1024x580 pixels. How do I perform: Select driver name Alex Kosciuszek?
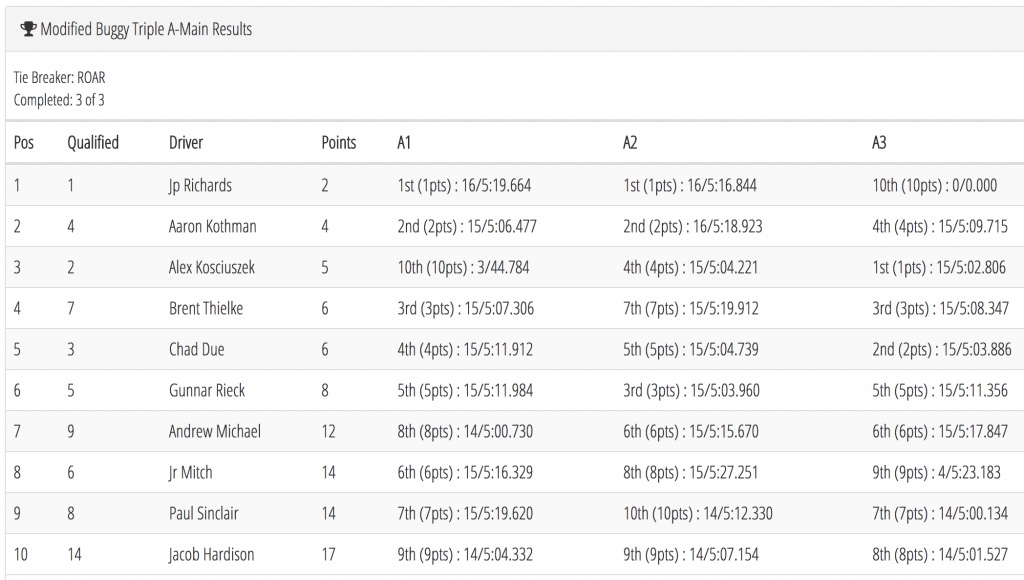212,267
